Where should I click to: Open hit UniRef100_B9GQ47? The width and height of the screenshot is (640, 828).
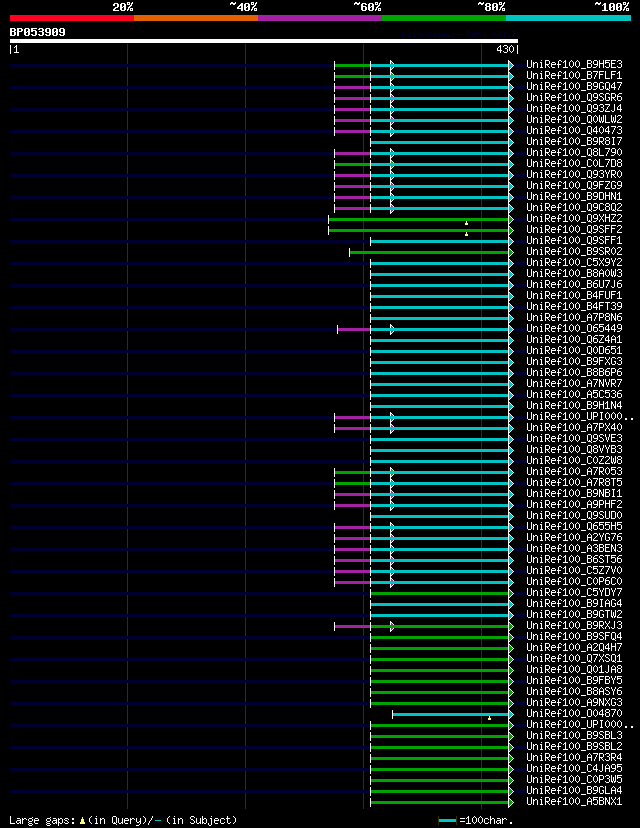pyautogui.click(x=575, y=87)
